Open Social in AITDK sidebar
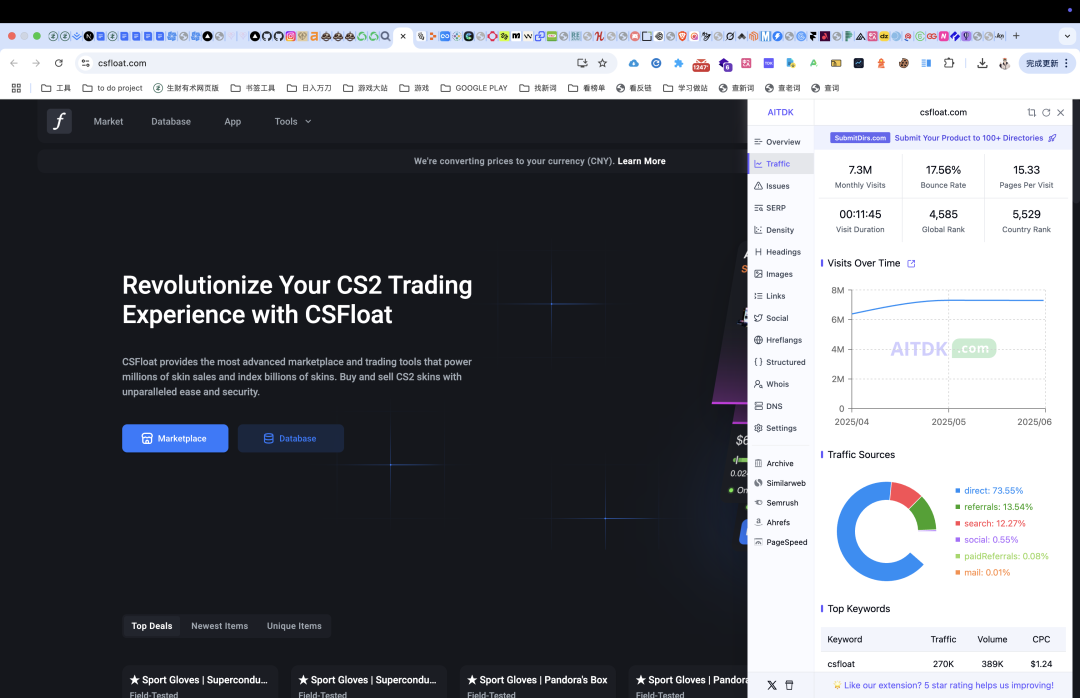The width and height of the screenshot is (1080, 698). click(x=780, y=318)
